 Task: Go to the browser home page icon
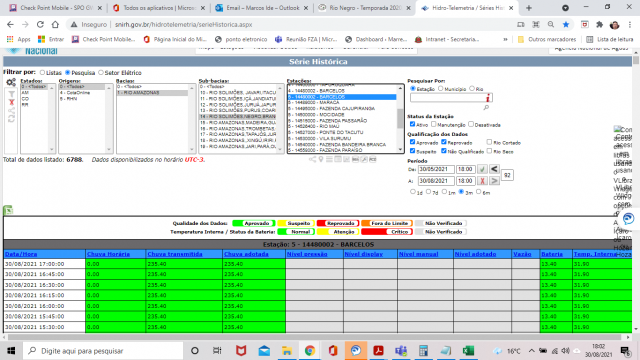point(55,24)
